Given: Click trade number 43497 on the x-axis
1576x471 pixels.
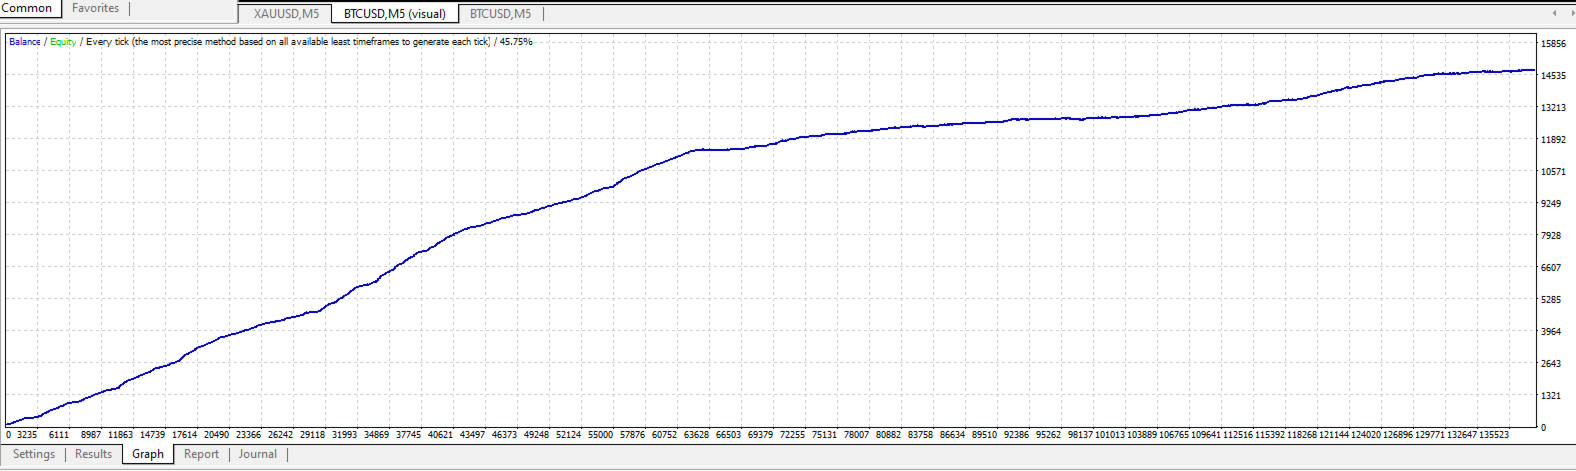Looking at the screenshot, I should click(472, 435).
